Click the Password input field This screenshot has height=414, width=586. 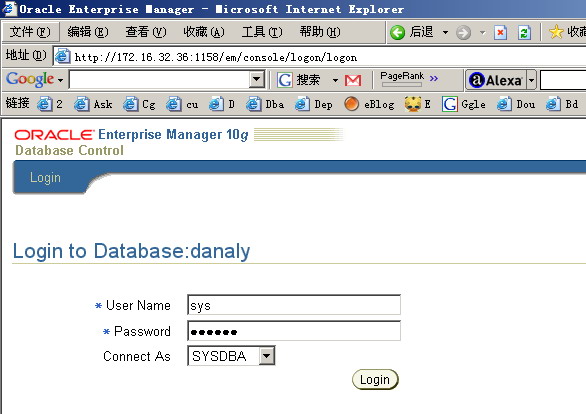pyautogui.click(x=294, y=331)
